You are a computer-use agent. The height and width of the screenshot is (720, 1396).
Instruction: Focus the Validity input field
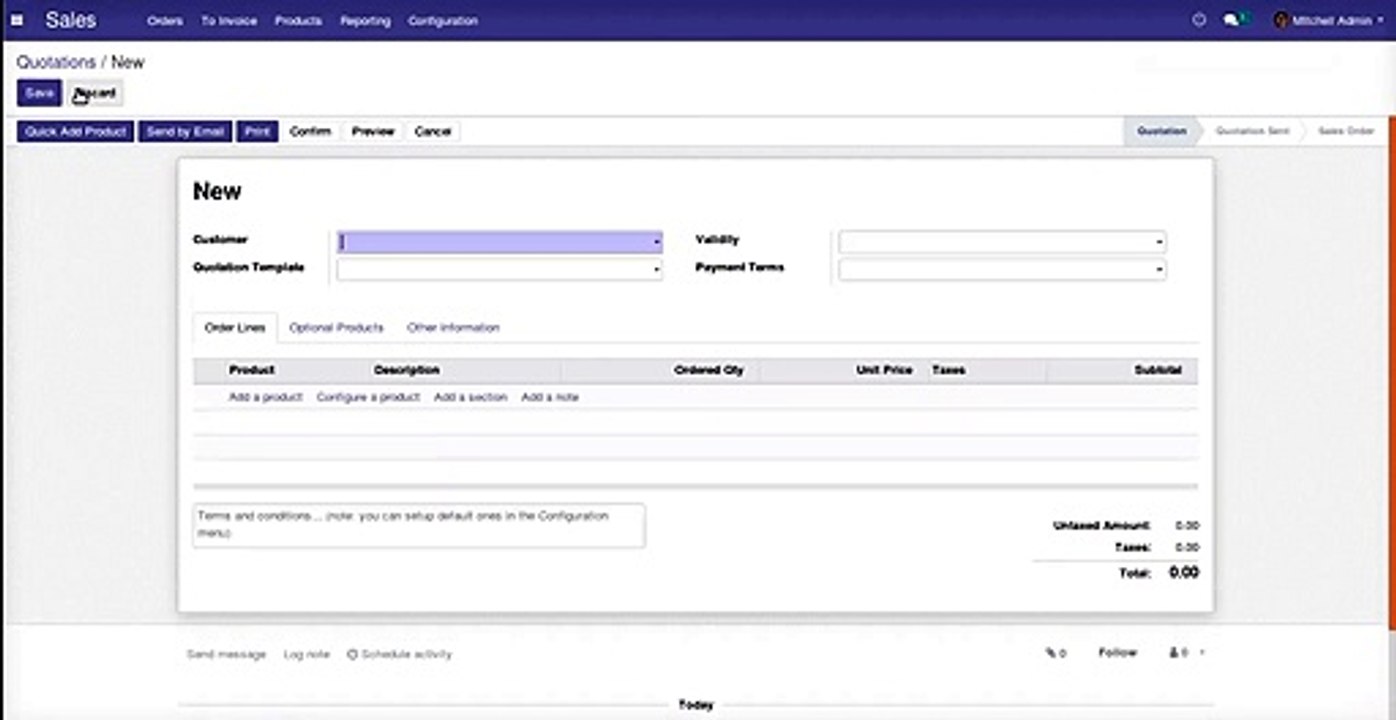coord(1002,242)
